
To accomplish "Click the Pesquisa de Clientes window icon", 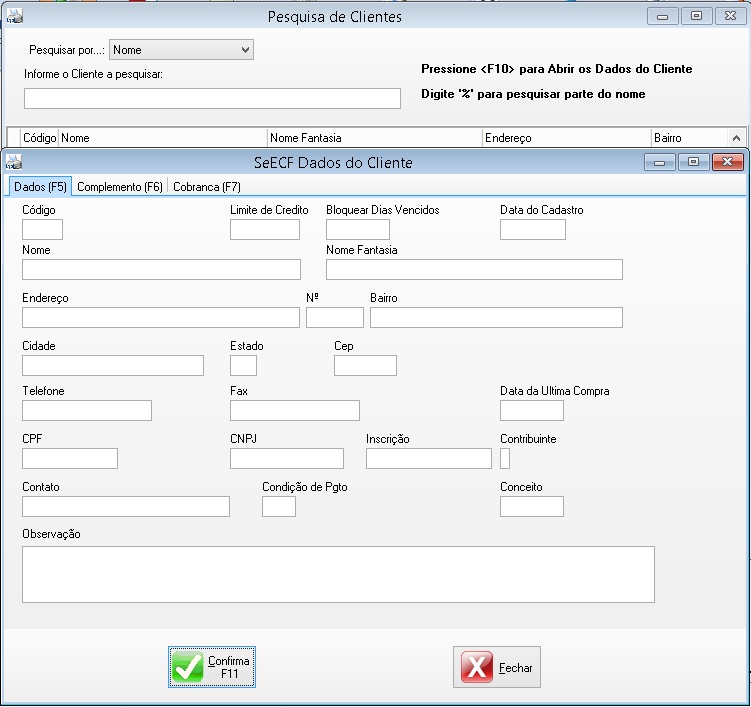I will point(14,16).
